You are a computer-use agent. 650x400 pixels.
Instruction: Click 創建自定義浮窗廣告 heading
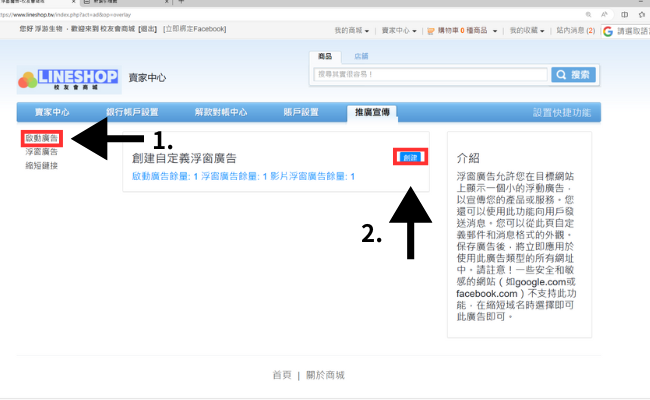click(184, 158)
